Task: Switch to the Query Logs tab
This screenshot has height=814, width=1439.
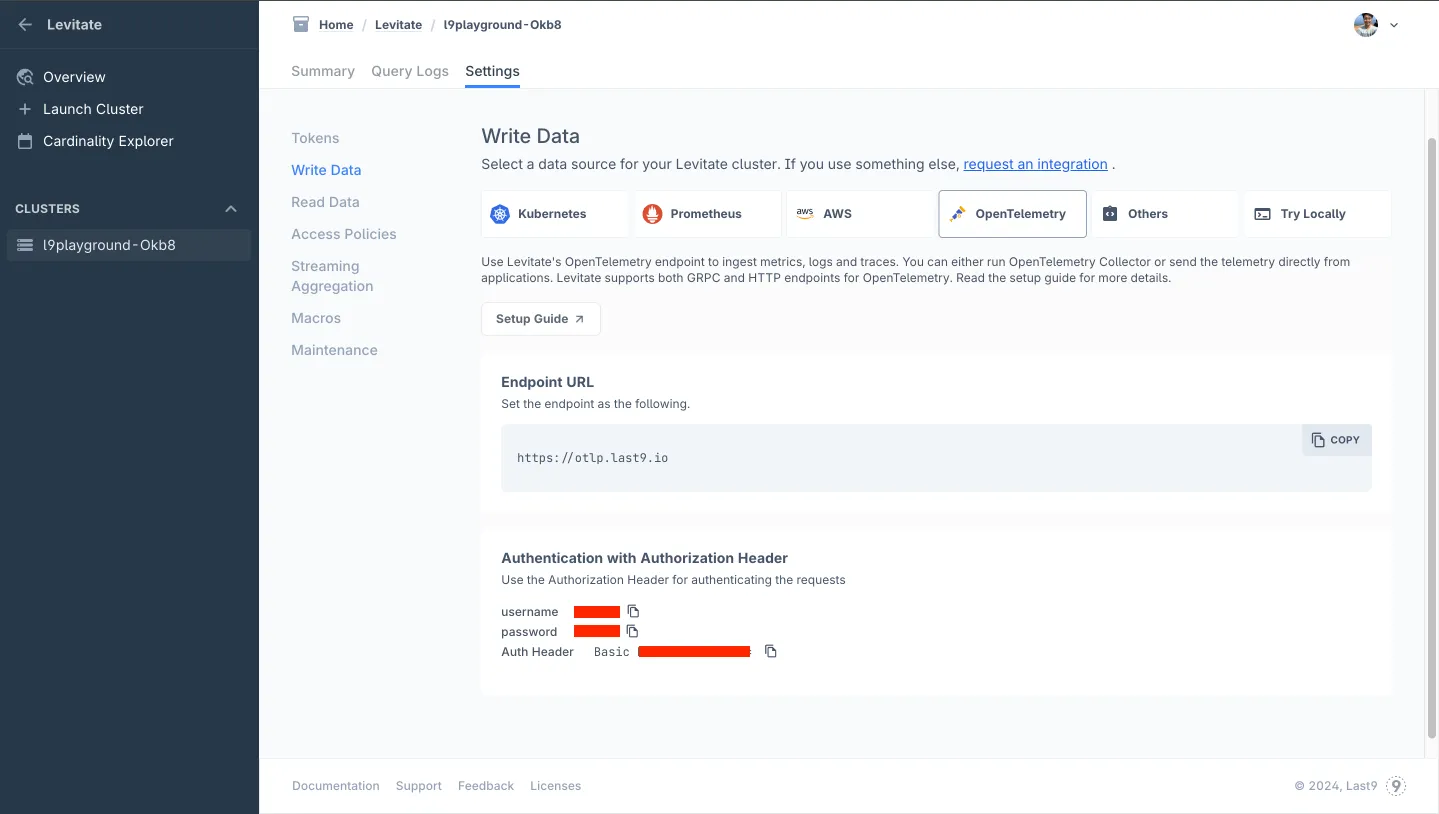Action: pyautogui.click(x=410, y=71)
